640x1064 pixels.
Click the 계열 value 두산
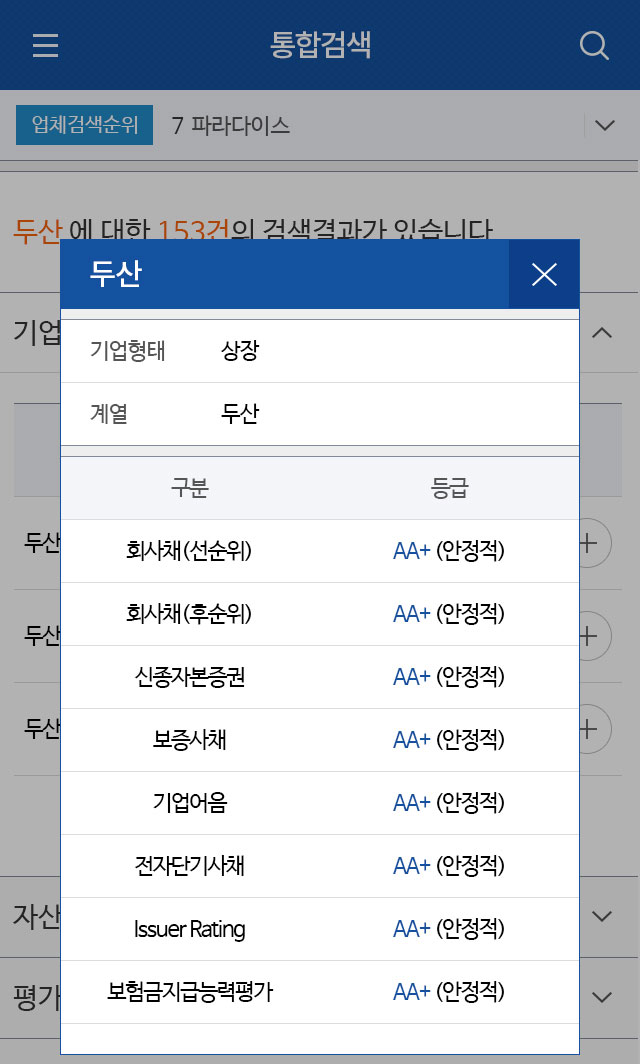pyautogui.click(x=240, y=413)
